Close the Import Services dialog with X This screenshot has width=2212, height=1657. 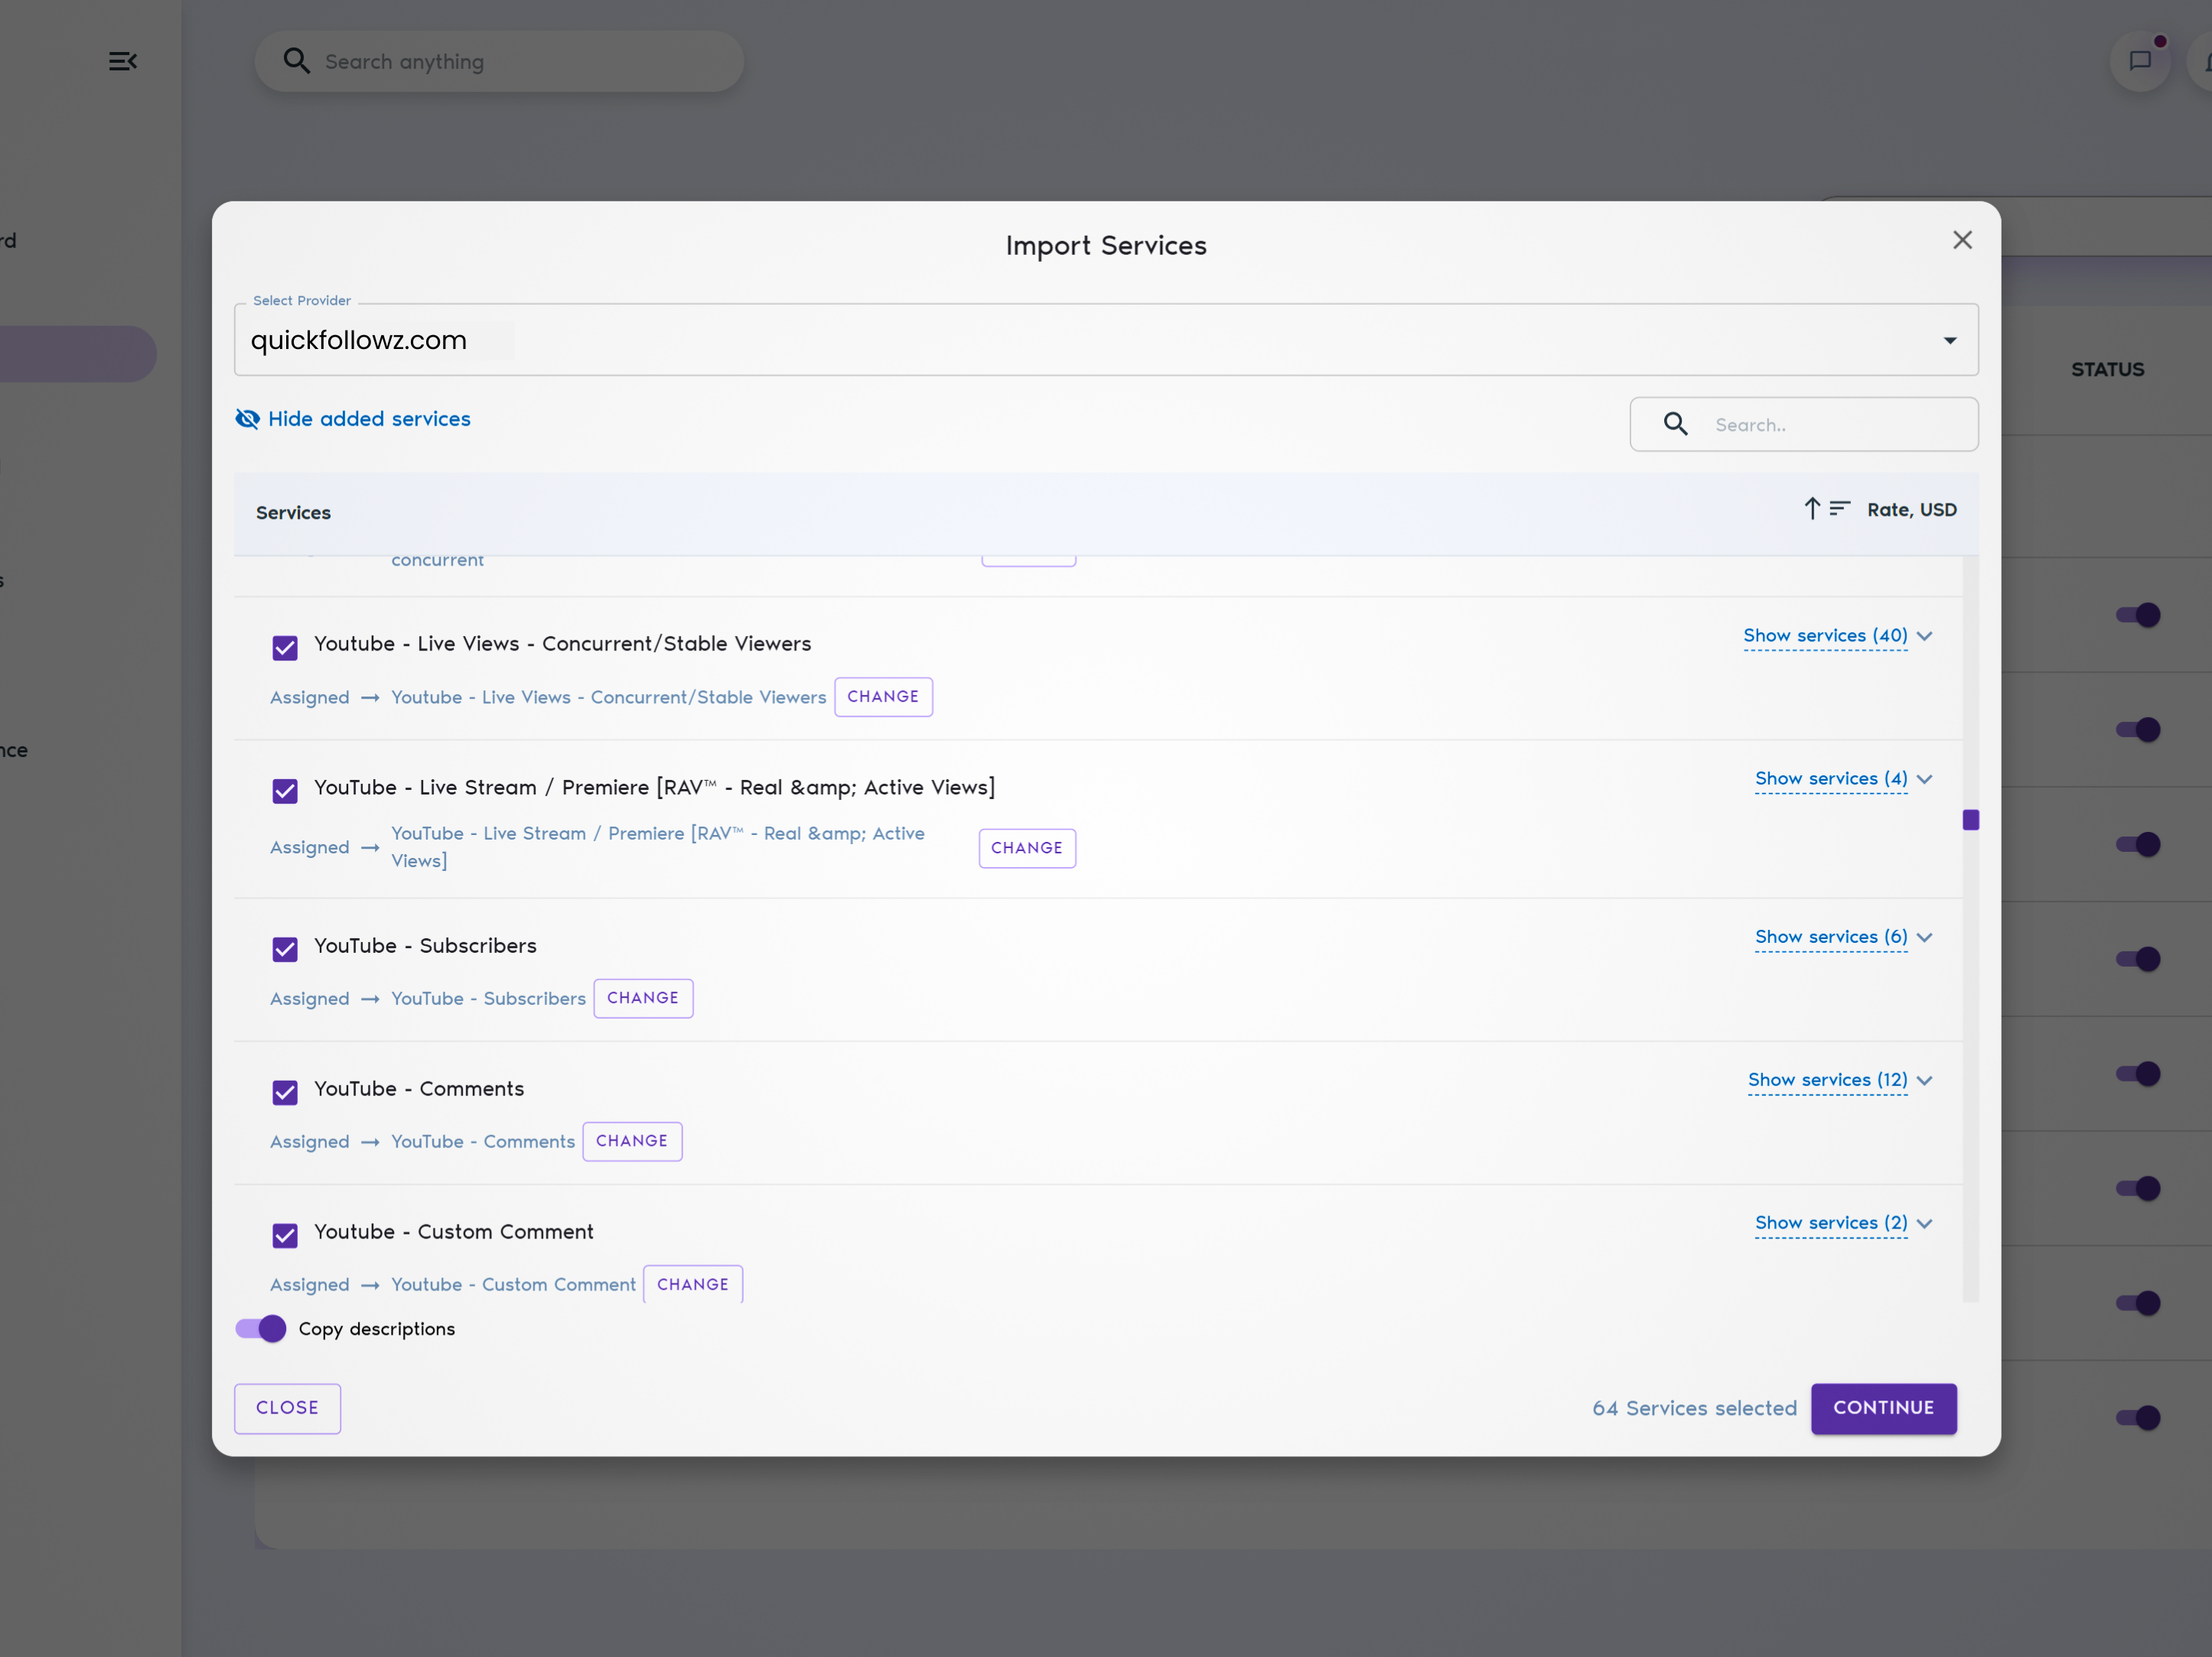click(1962, 240)
